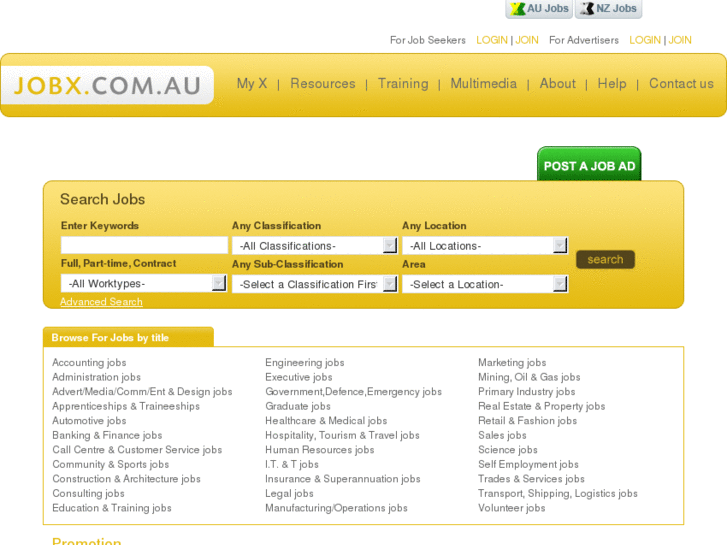This screenshot has width=727, height=545.
Task: Browse Education & Training jobs
Action: pos(112,508)
